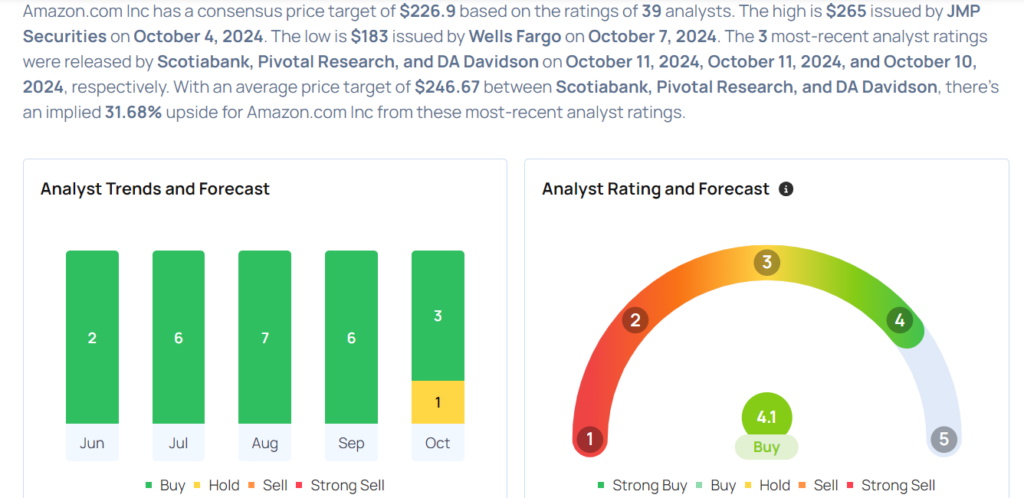Click the info icon beside Analyst Rating and Forecast
Image resolution: width=1024 pixels, height=498 pixels.
click(786, 189)
